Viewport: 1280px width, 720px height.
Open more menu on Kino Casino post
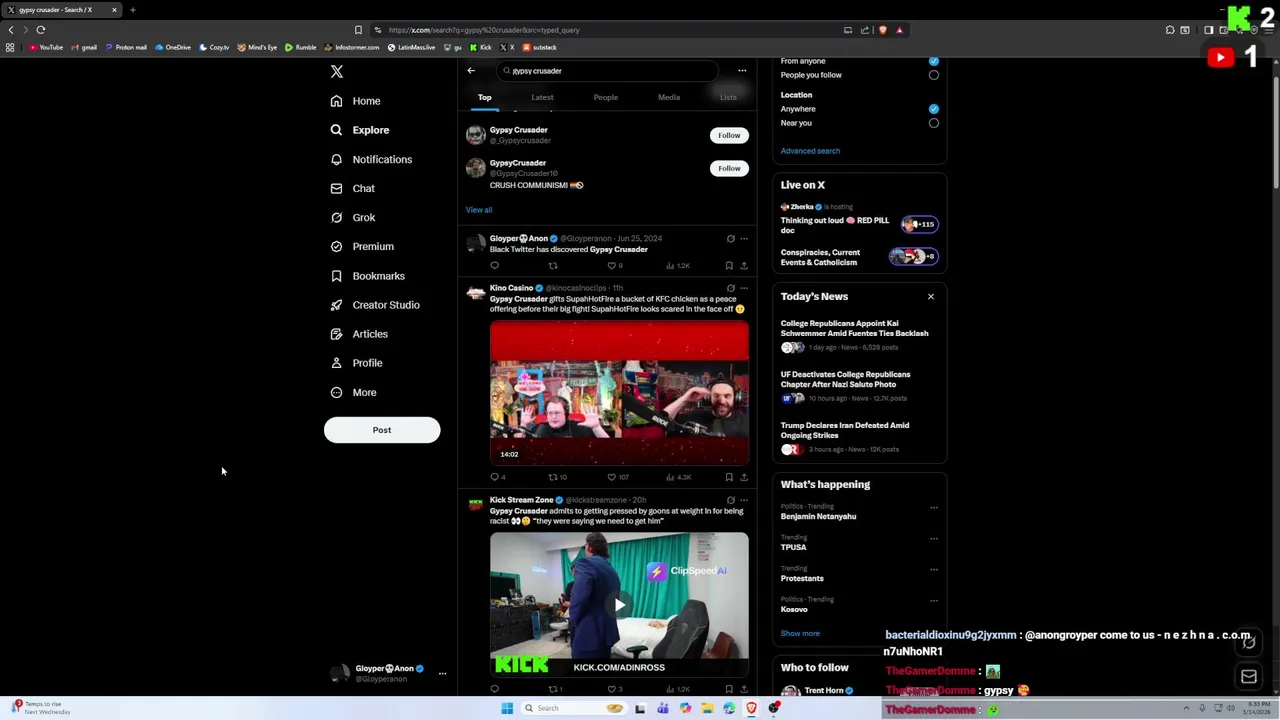pos(744,288)
